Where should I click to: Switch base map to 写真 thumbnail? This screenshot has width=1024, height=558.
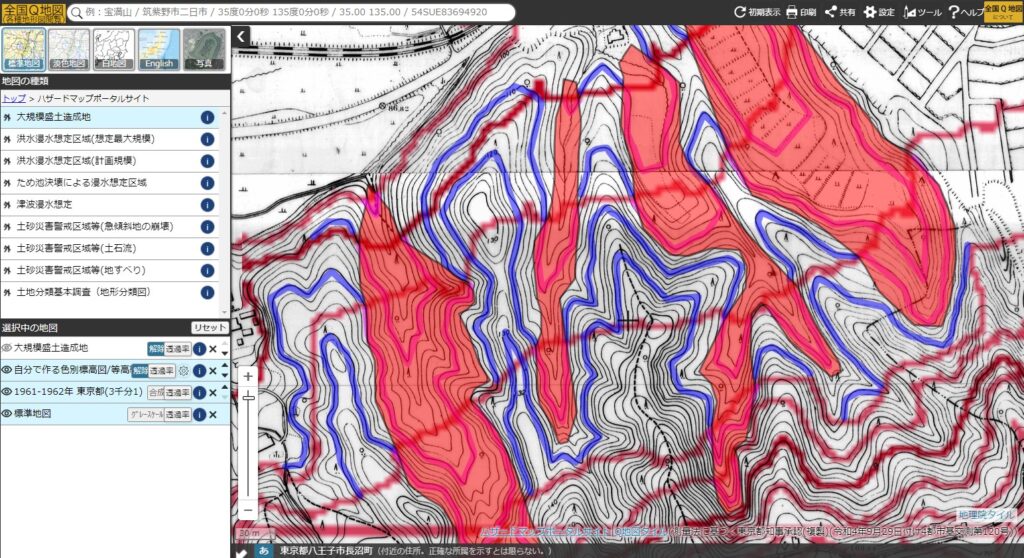[x=204, y=49]
